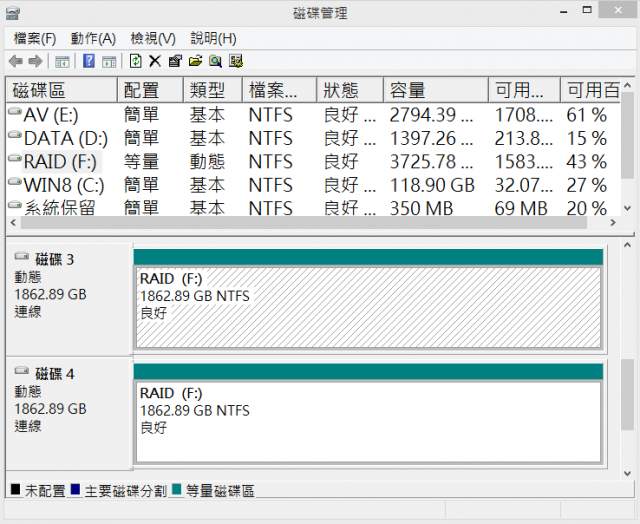Click the Forward arrow in the toolbar
This screenshot has width=640, height=524.
click(x=34, y=61)
